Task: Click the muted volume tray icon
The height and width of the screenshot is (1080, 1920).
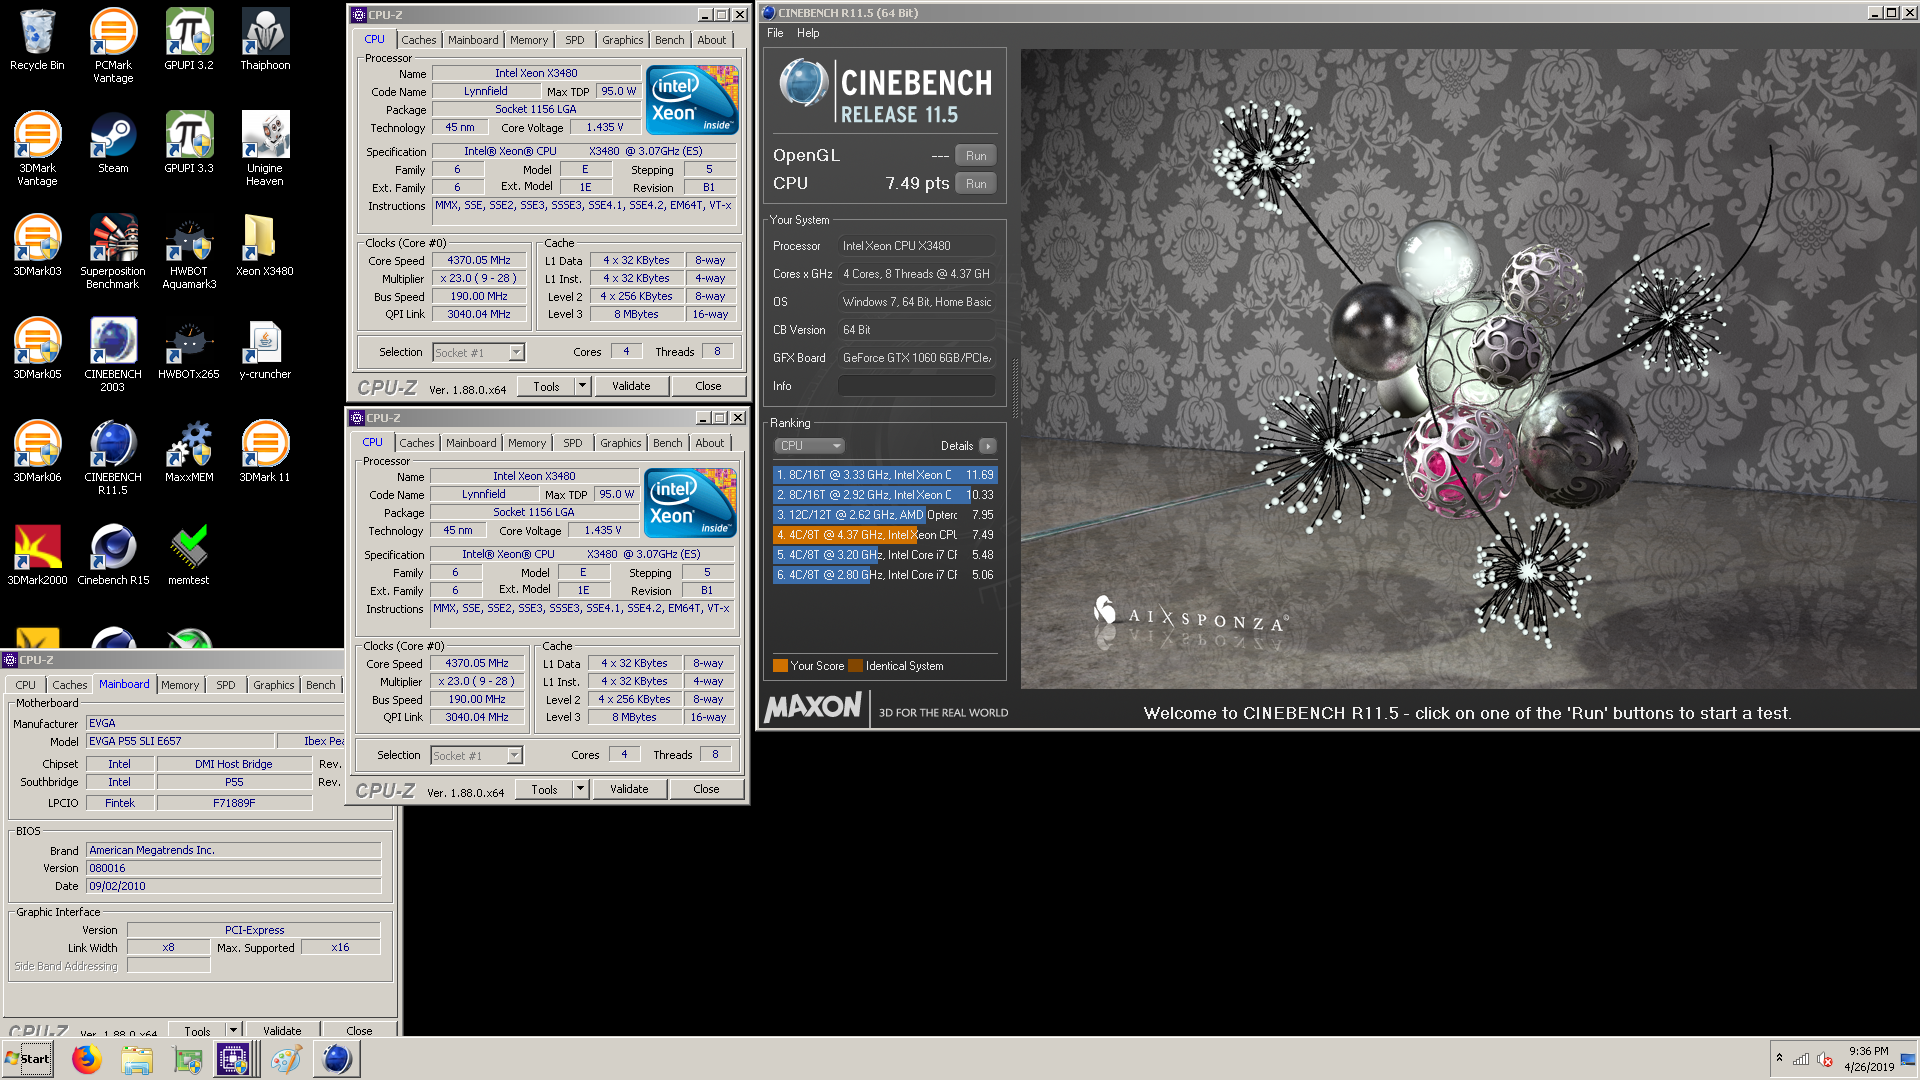Action: click(x=1825, y=1059)
